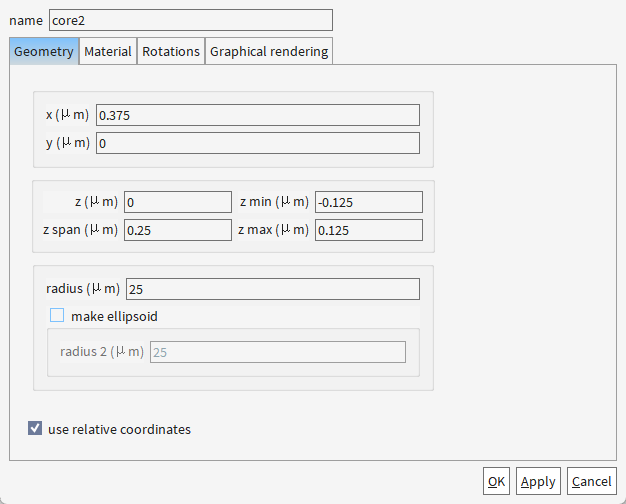Click the 'name' label text

tap(26, 20)
